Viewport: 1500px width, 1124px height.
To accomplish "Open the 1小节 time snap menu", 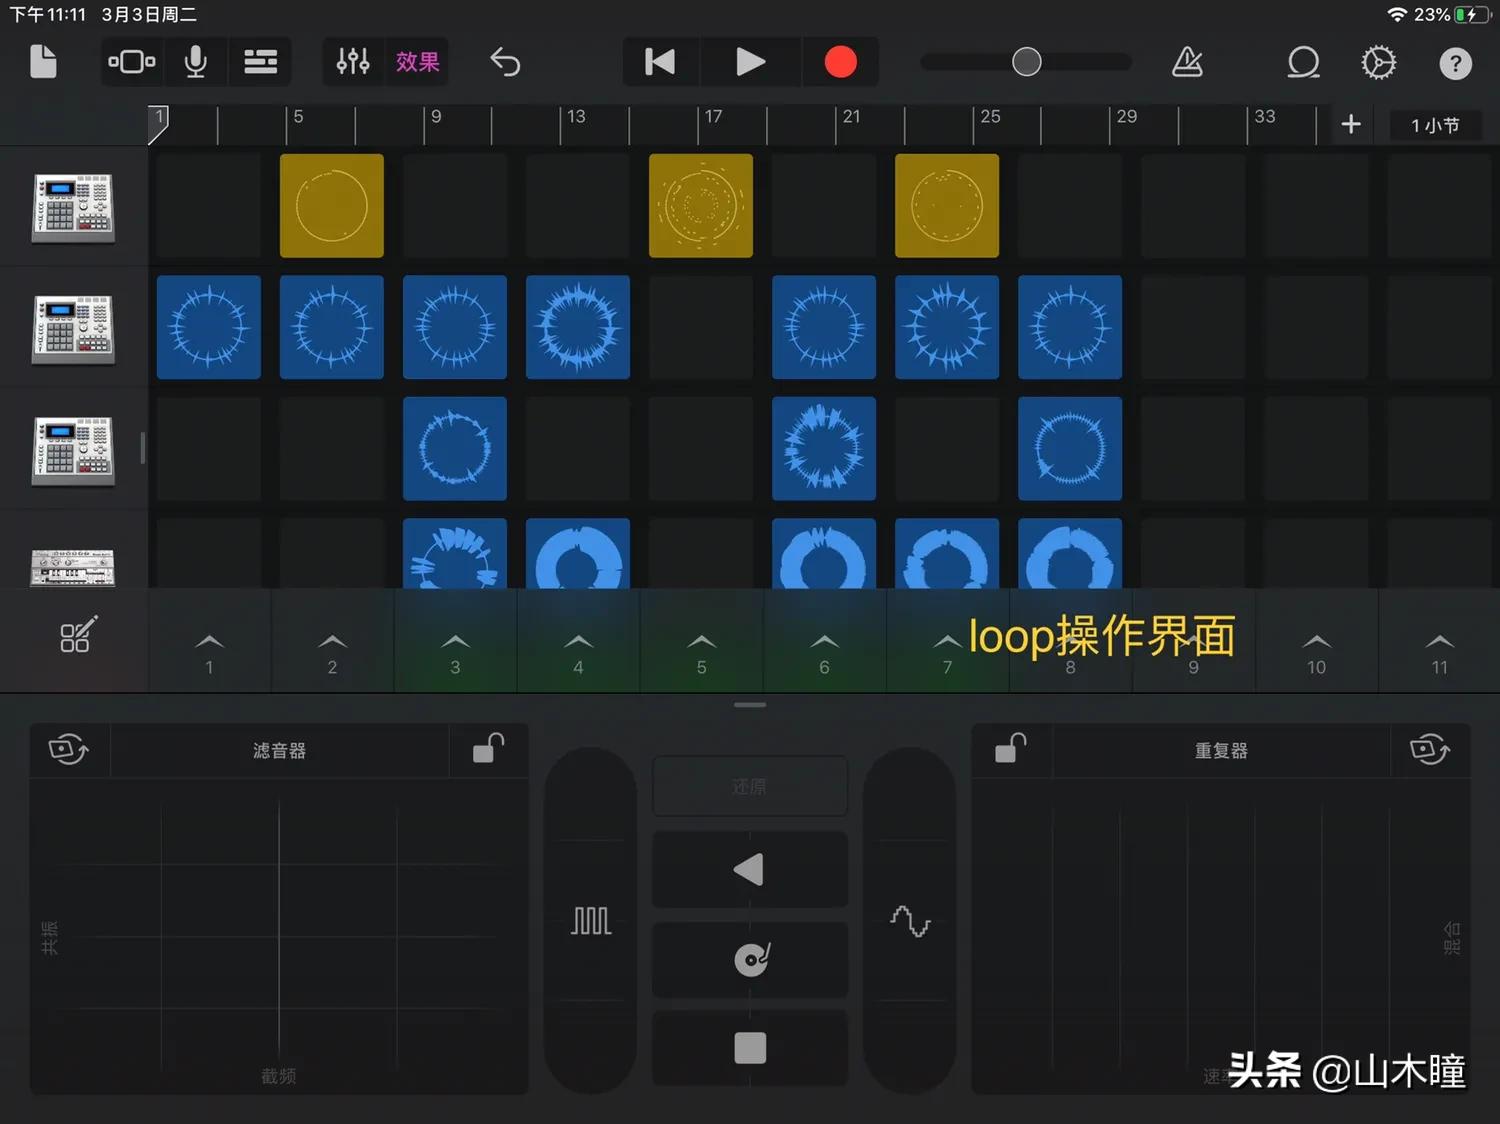I will [1434, 125].
